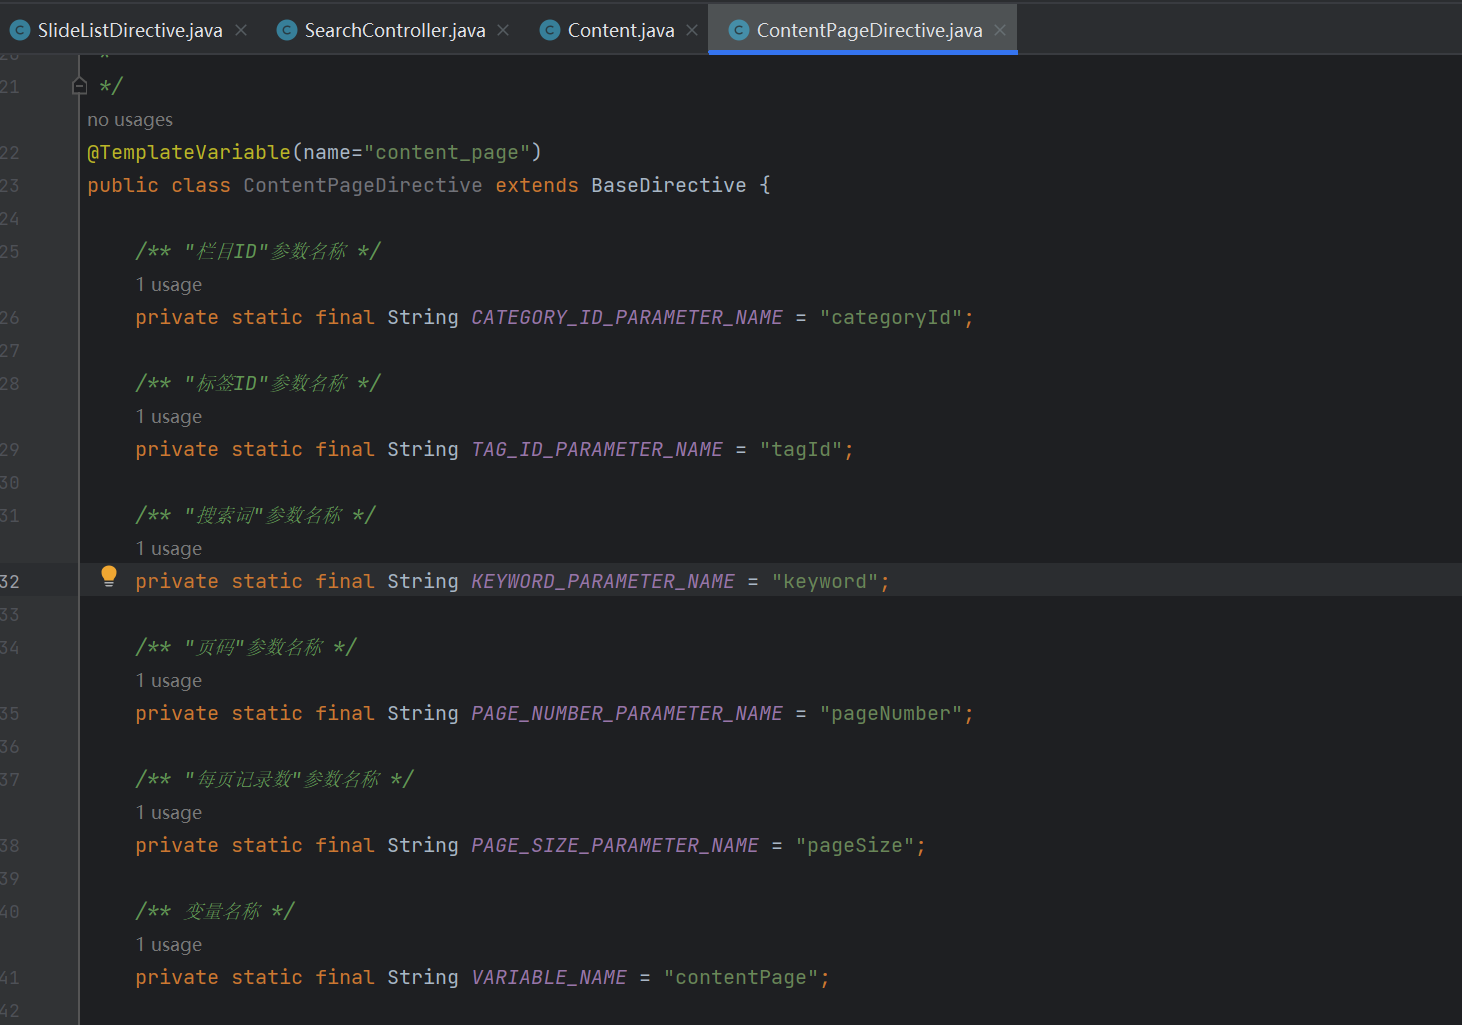Click the 变量名称 doc comment
The height and width of the screenshot is (1025, 1462).
point(215,911)
